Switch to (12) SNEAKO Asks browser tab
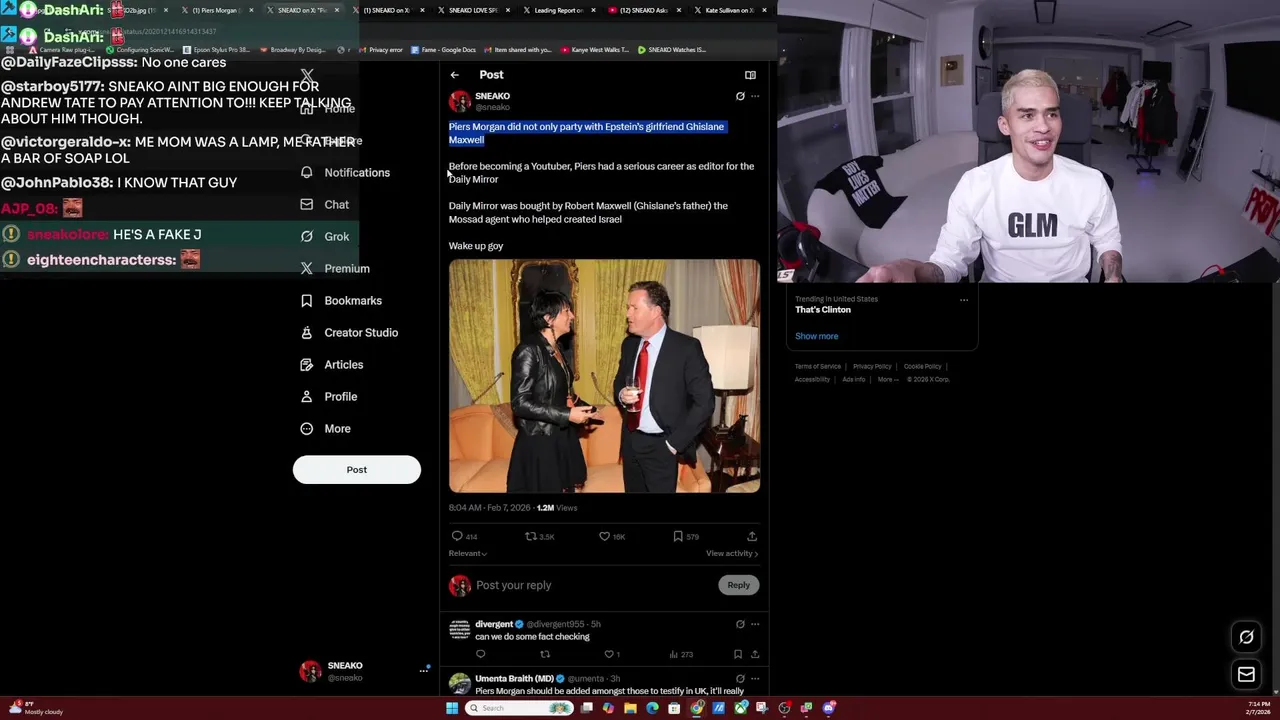This screenshot has height=720, width=1280. (x=643, y=10)
